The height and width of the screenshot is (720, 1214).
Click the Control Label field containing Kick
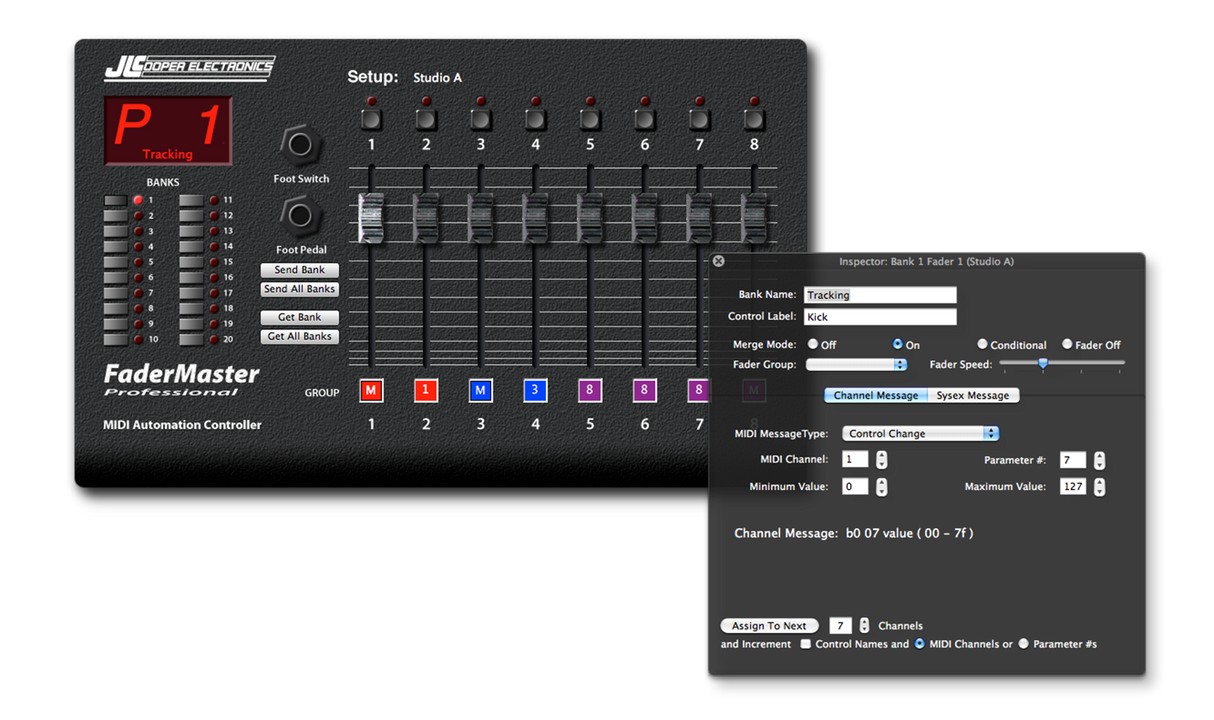880,316
